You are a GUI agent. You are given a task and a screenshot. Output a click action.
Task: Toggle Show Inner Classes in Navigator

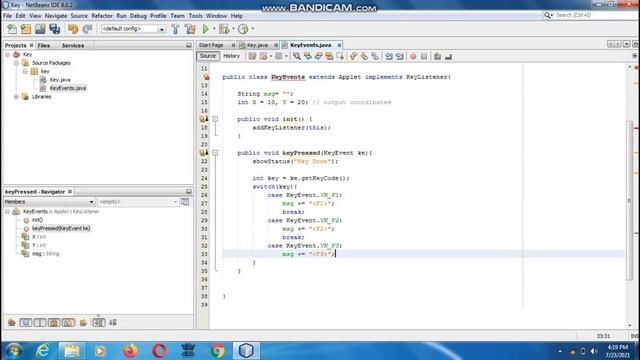point(68,323)
